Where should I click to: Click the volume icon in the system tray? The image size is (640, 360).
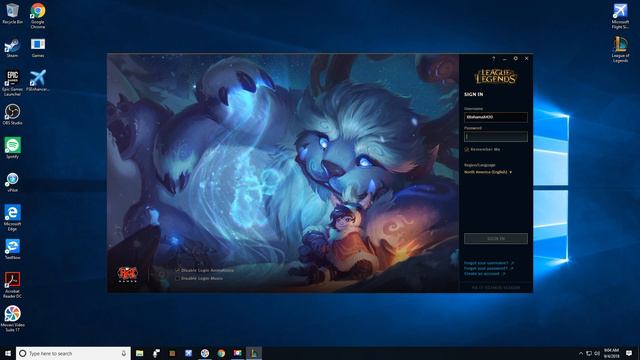click(597, 353)
